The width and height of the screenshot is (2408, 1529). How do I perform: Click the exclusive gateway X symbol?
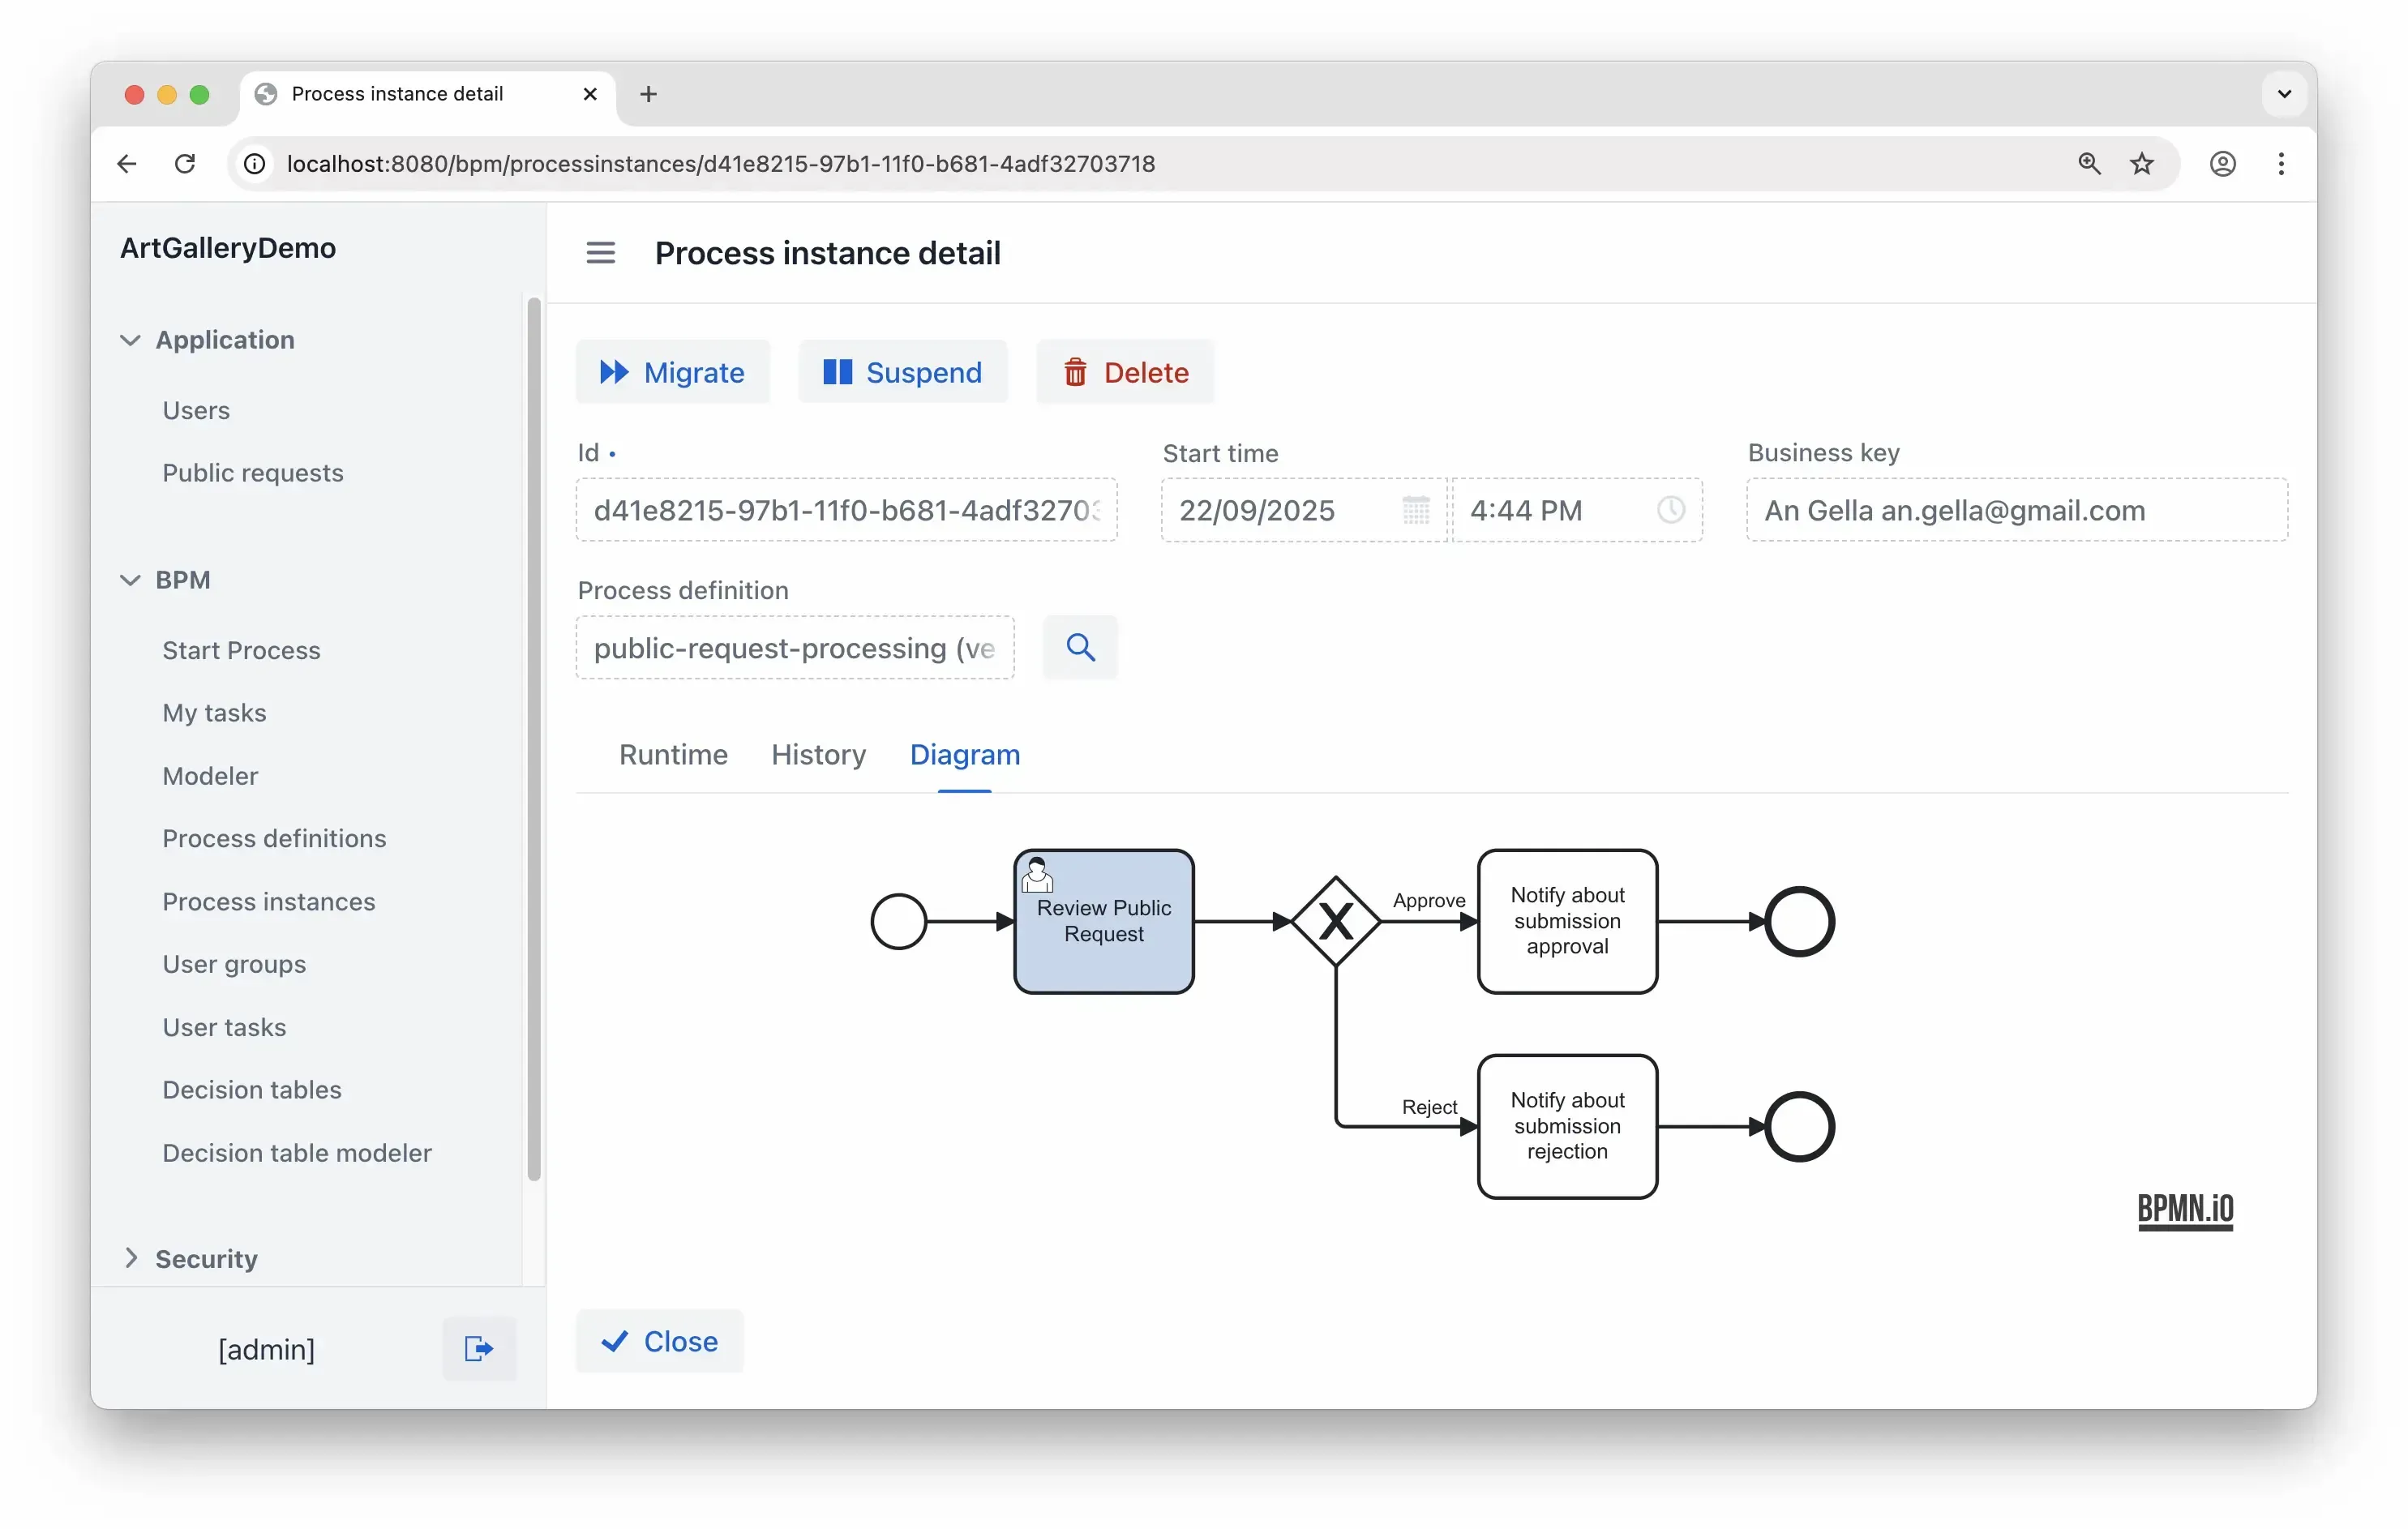pyautogui.click(x=1335, y=921)
